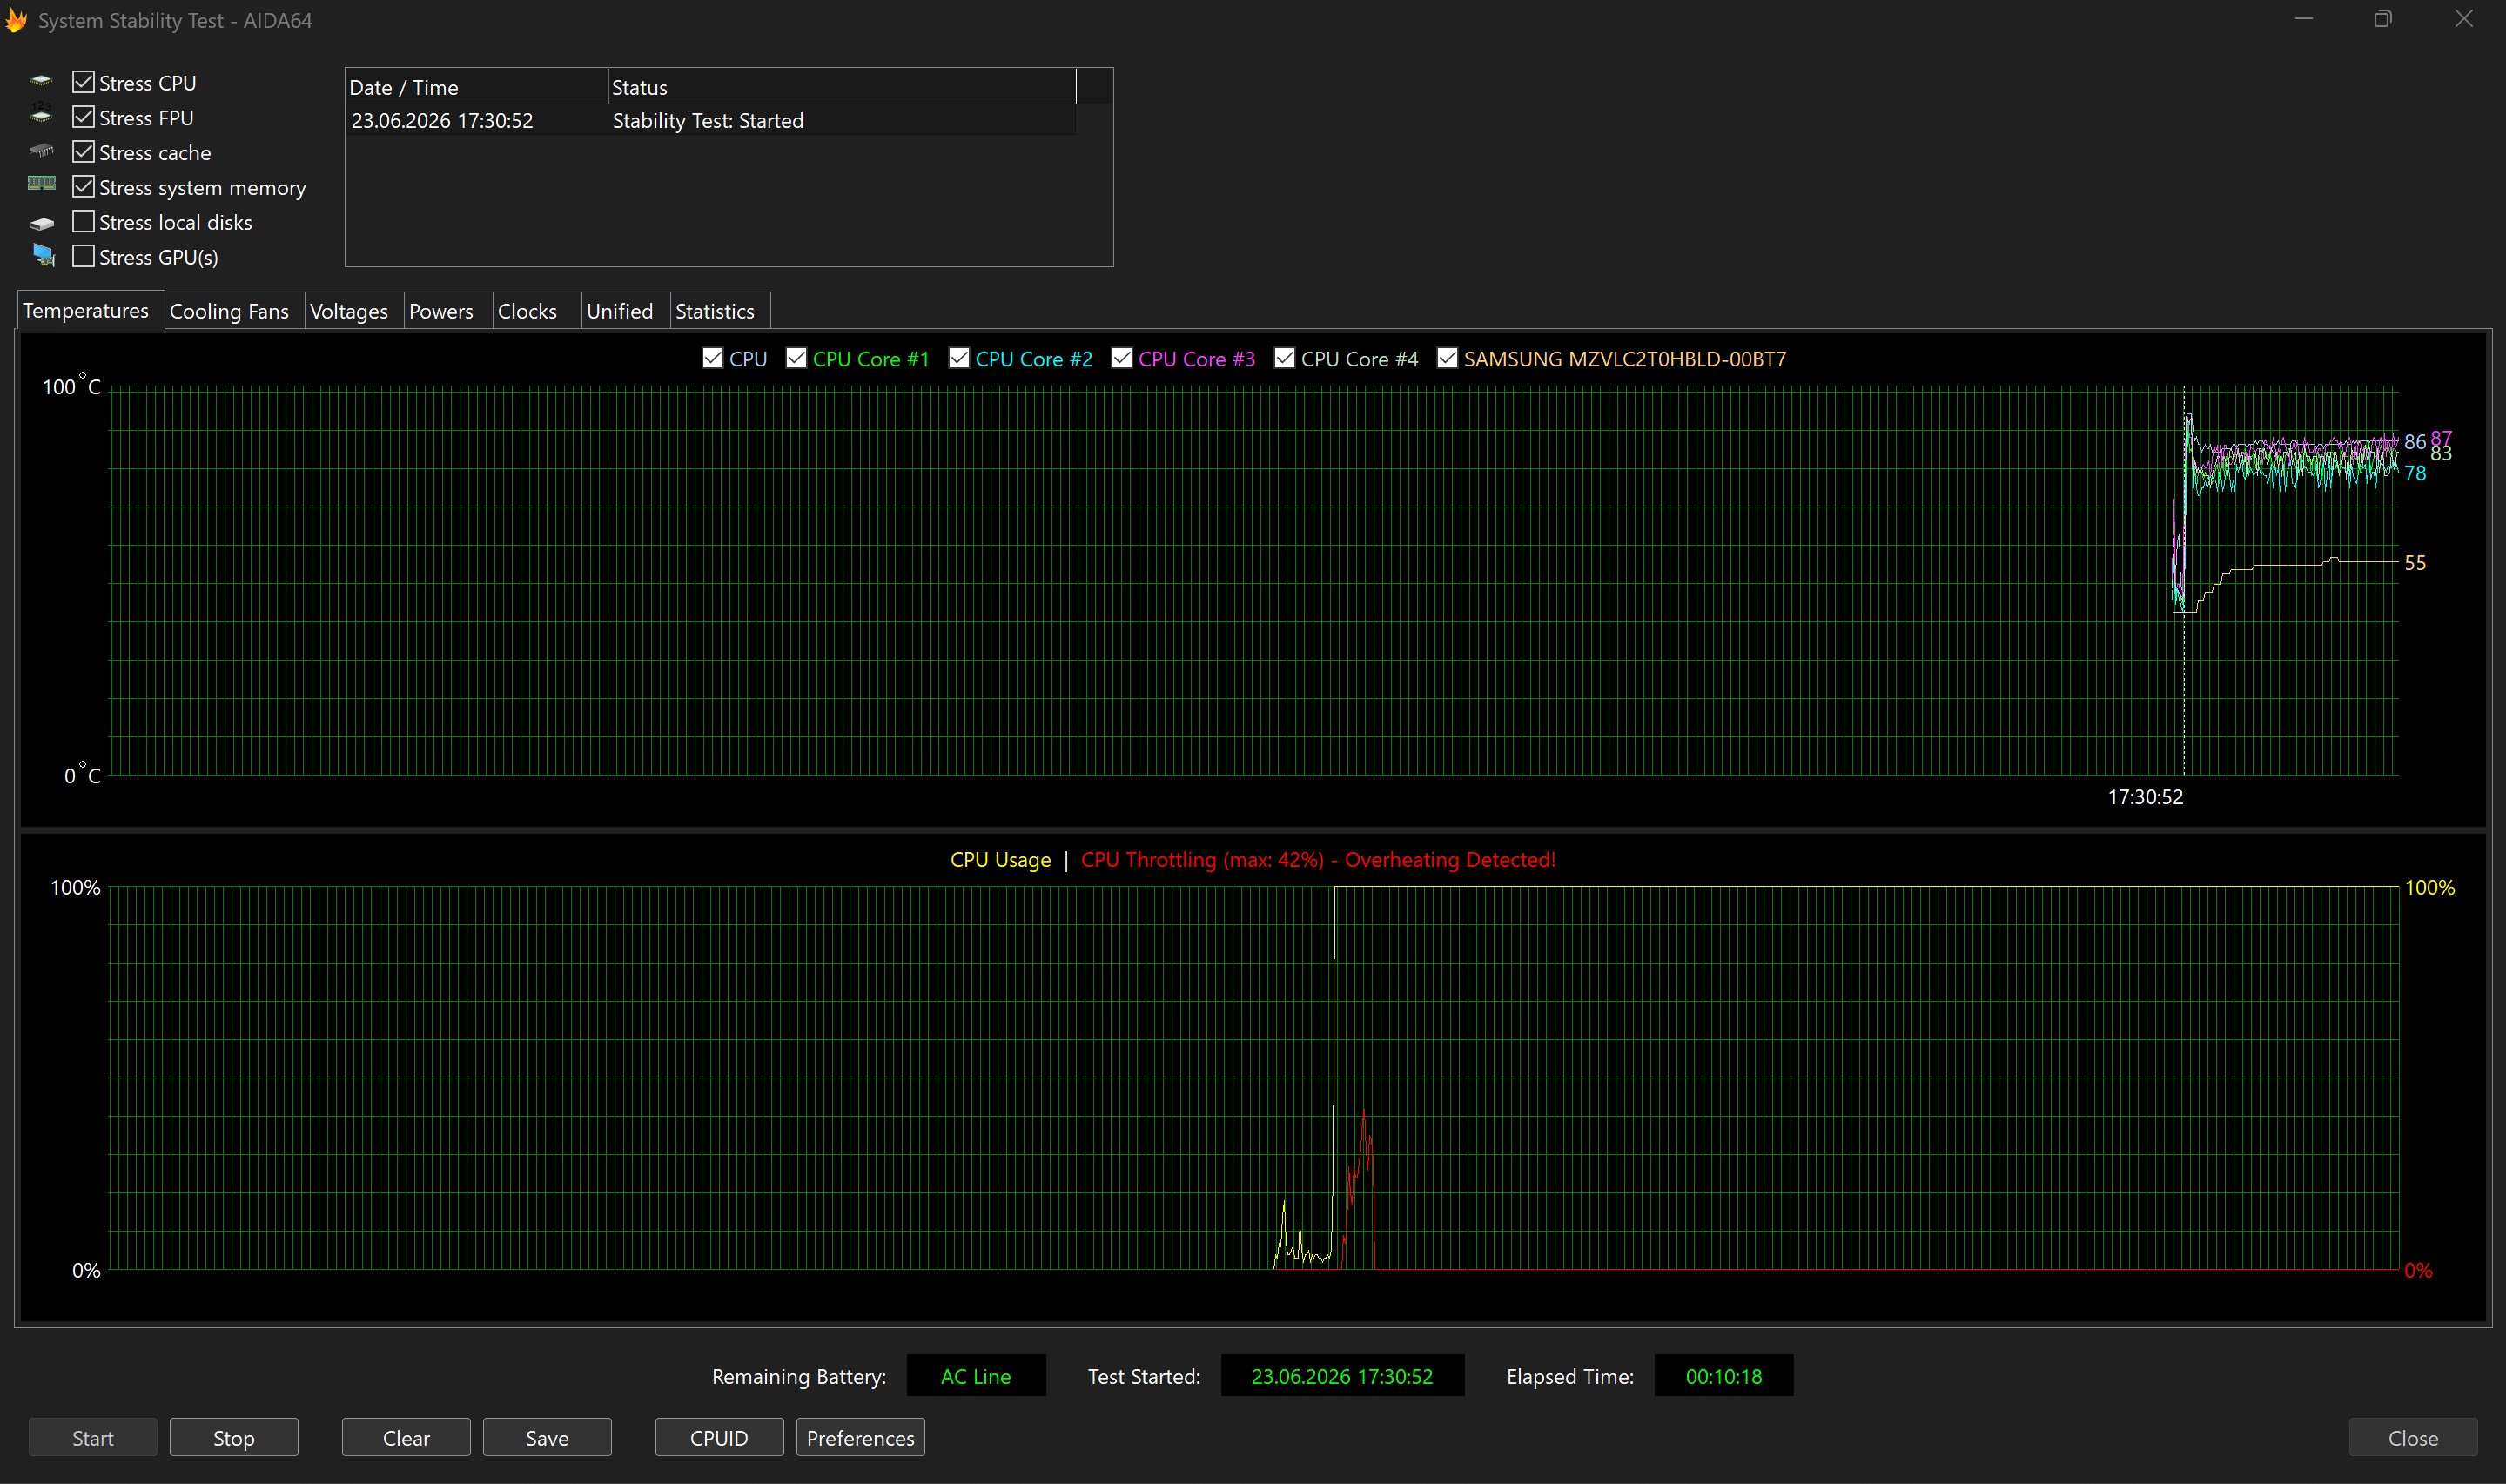The height and width of the screenshot is (1484, 2506).
Task: Click the AIDA64 flame icon in title bar
Action: [16, 20]
